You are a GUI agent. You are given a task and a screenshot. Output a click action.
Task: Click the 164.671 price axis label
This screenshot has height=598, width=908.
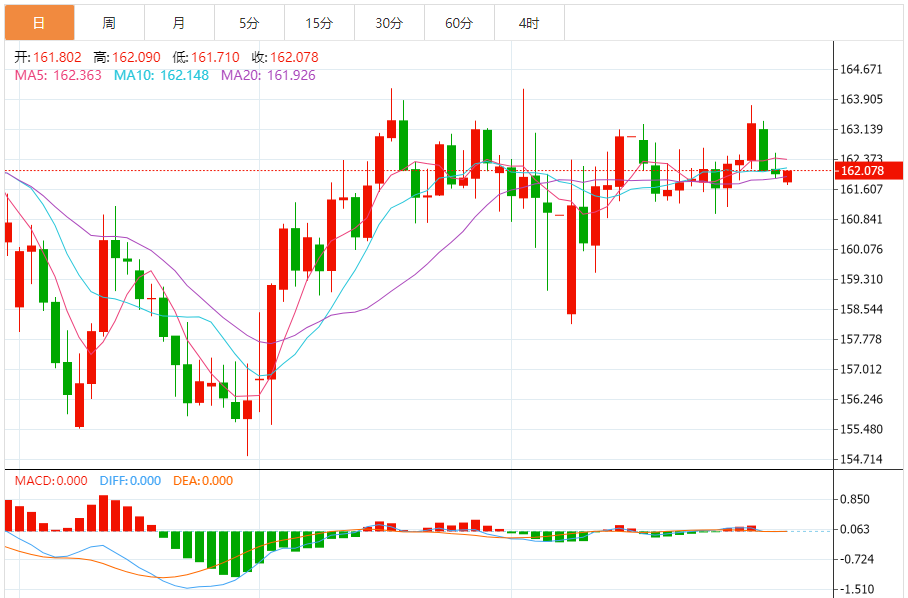(x=861, y=69)
